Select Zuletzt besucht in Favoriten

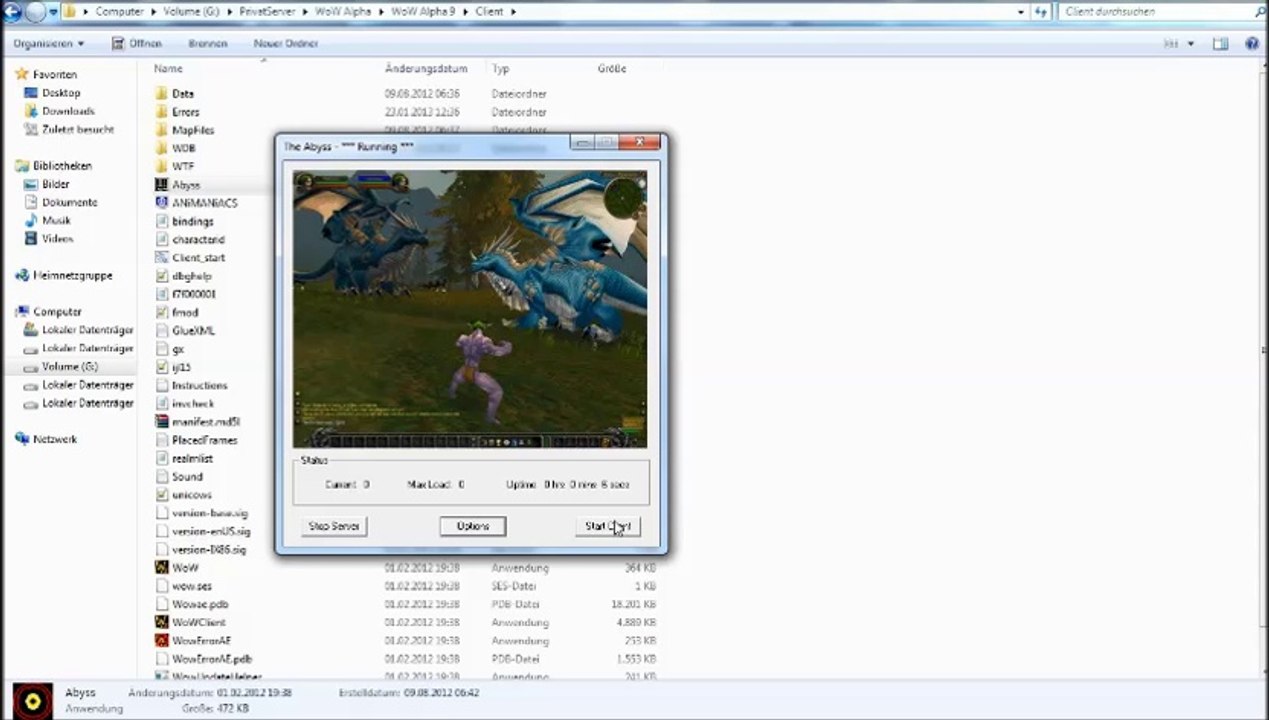pyautogui.click(x=78, y=130)
